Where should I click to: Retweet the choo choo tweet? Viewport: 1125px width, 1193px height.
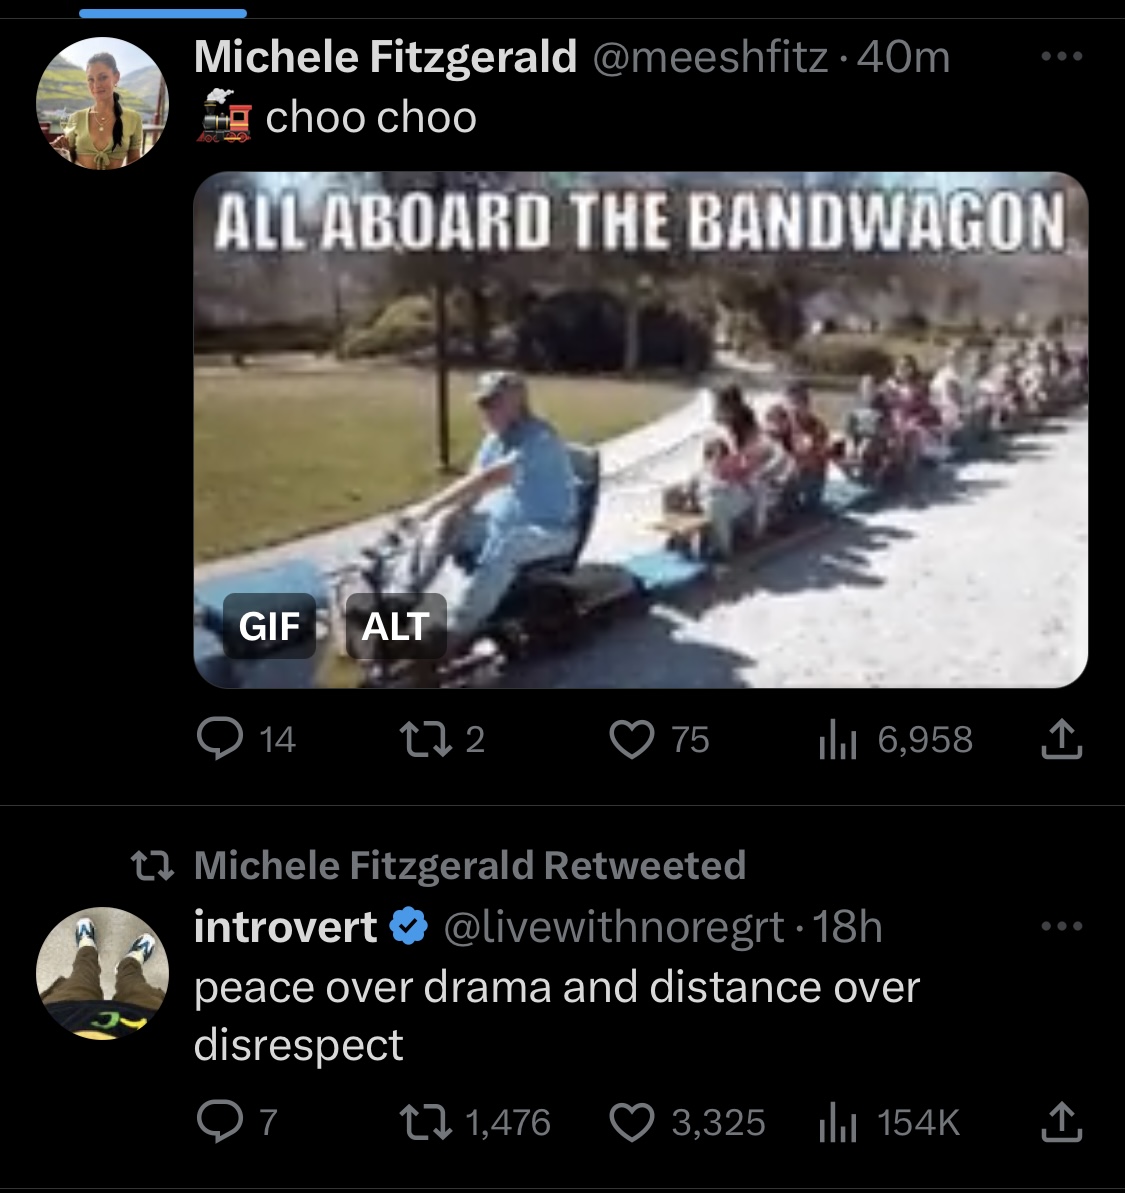tap(443, 740)
